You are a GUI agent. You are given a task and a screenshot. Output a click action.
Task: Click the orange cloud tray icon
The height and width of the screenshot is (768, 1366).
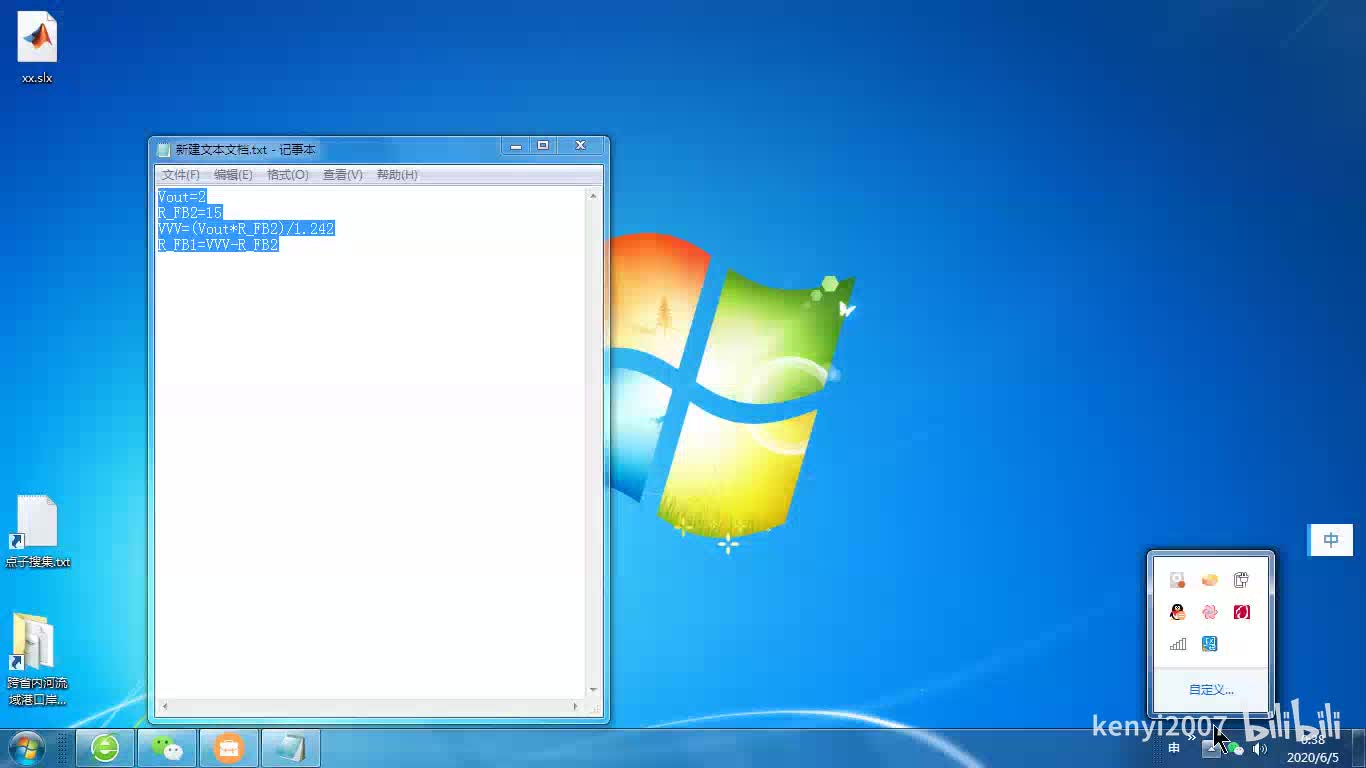pyautogui.click(x=1210, y=580)
